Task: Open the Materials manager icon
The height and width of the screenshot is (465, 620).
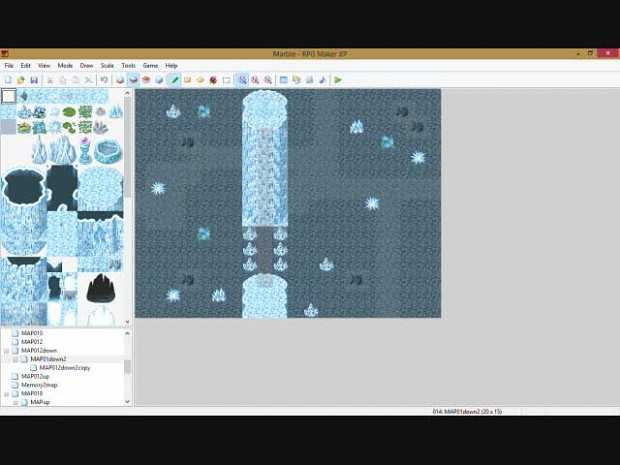Action: point(297,80)
